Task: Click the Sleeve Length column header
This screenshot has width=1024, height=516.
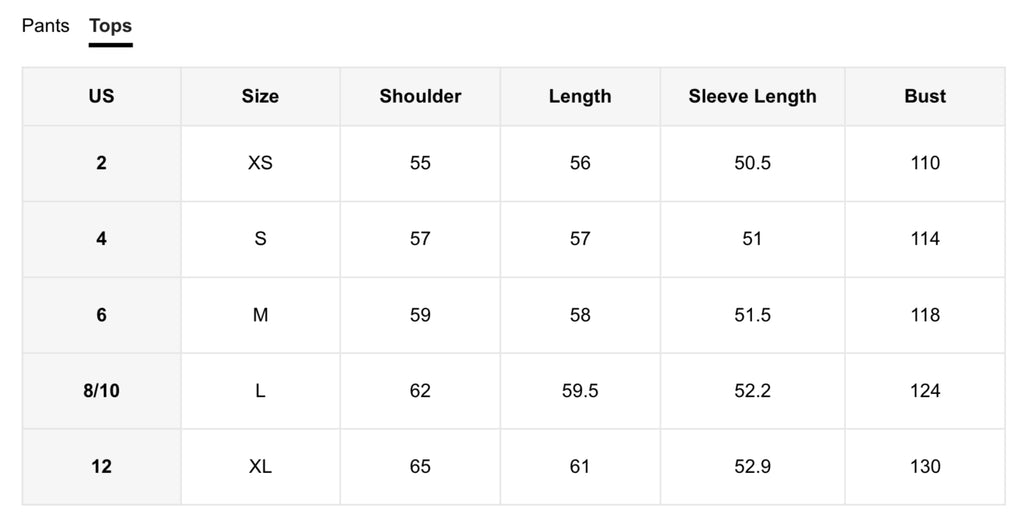Action: [752, 96]
